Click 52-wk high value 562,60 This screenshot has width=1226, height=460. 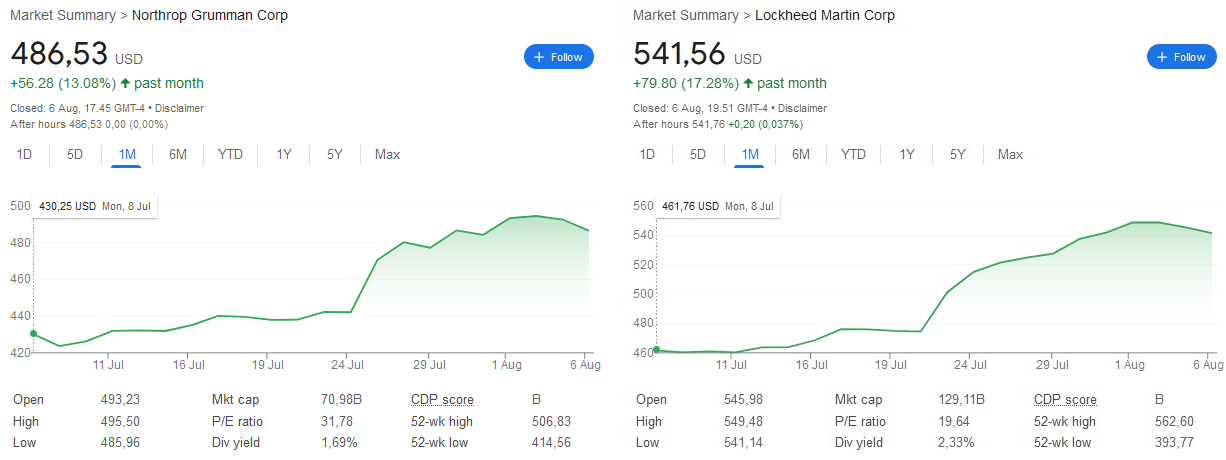point(1174,421)
